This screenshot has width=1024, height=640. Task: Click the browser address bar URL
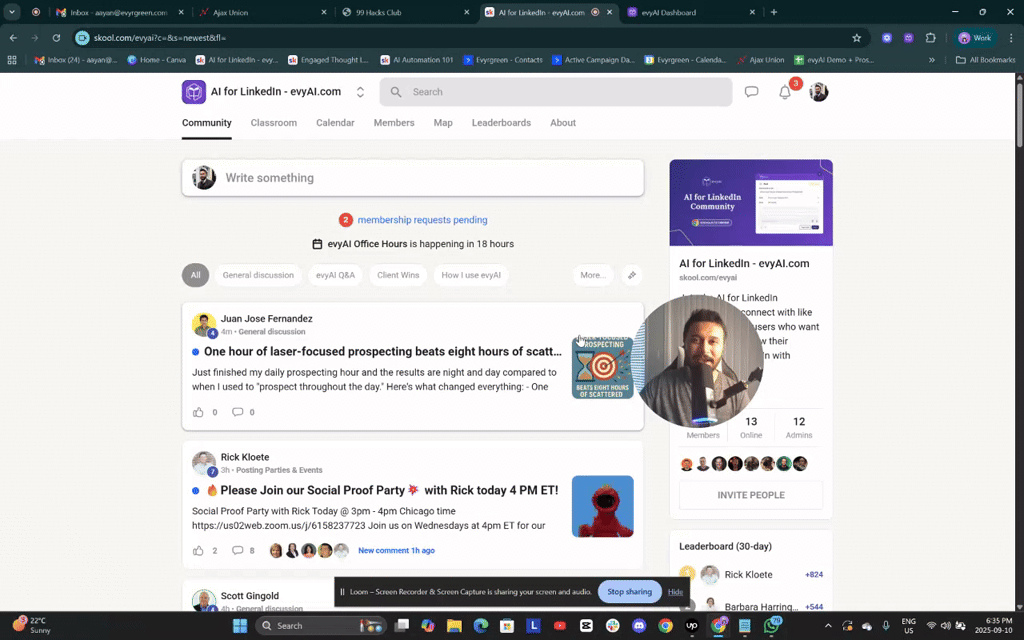click(x=159, y=38)
